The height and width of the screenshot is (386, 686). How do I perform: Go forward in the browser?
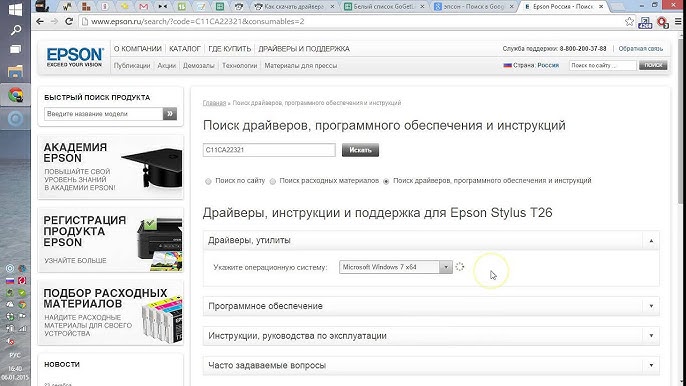[x=54, y=21]
